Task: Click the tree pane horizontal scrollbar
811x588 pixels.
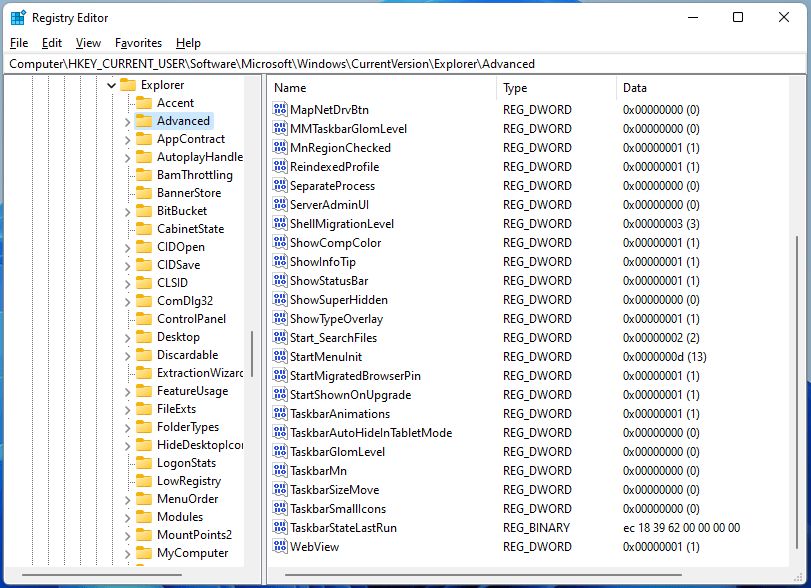Action: click(x=102, y=574)
